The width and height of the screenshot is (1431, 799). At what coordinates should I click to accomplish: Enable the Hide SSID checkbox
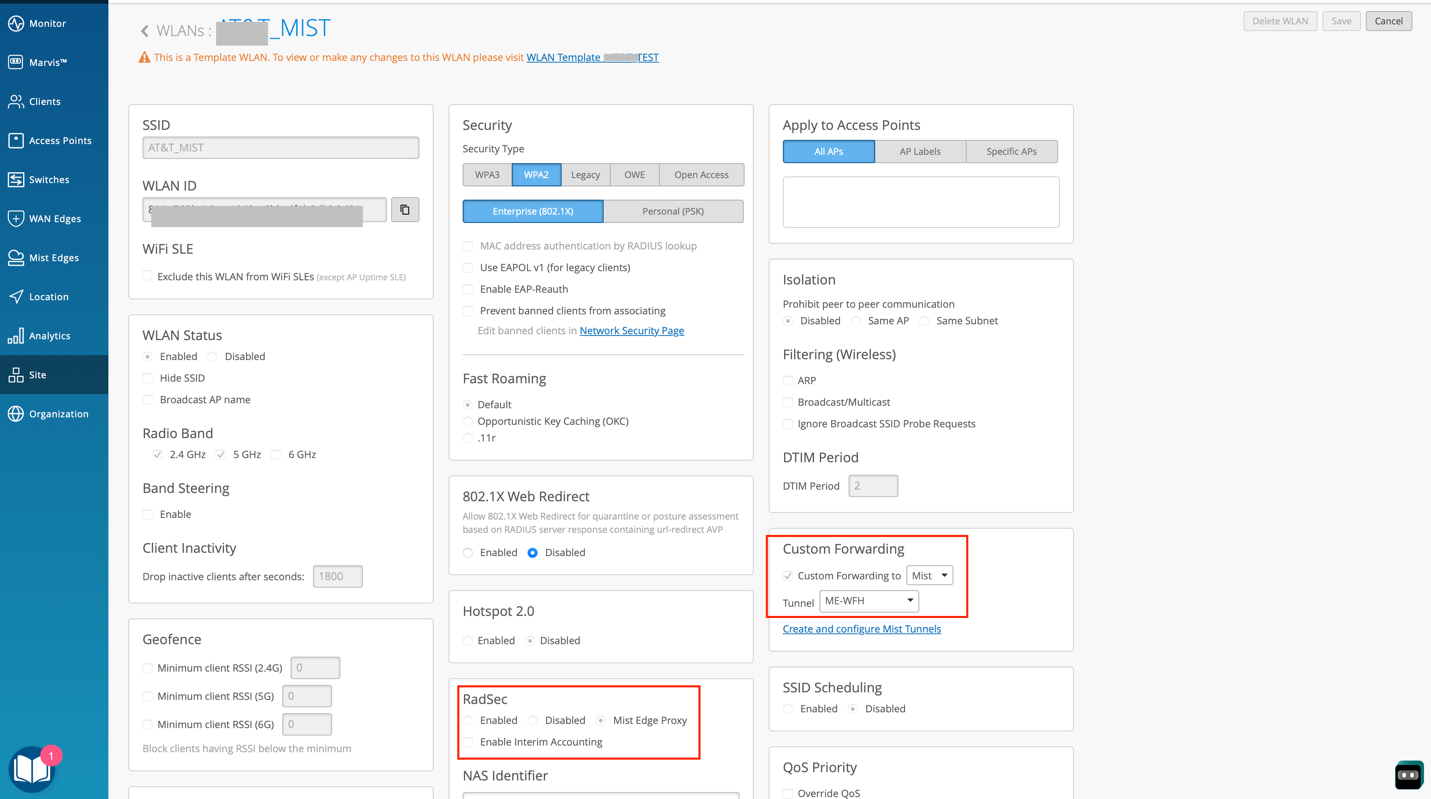(x=148, y=378)
